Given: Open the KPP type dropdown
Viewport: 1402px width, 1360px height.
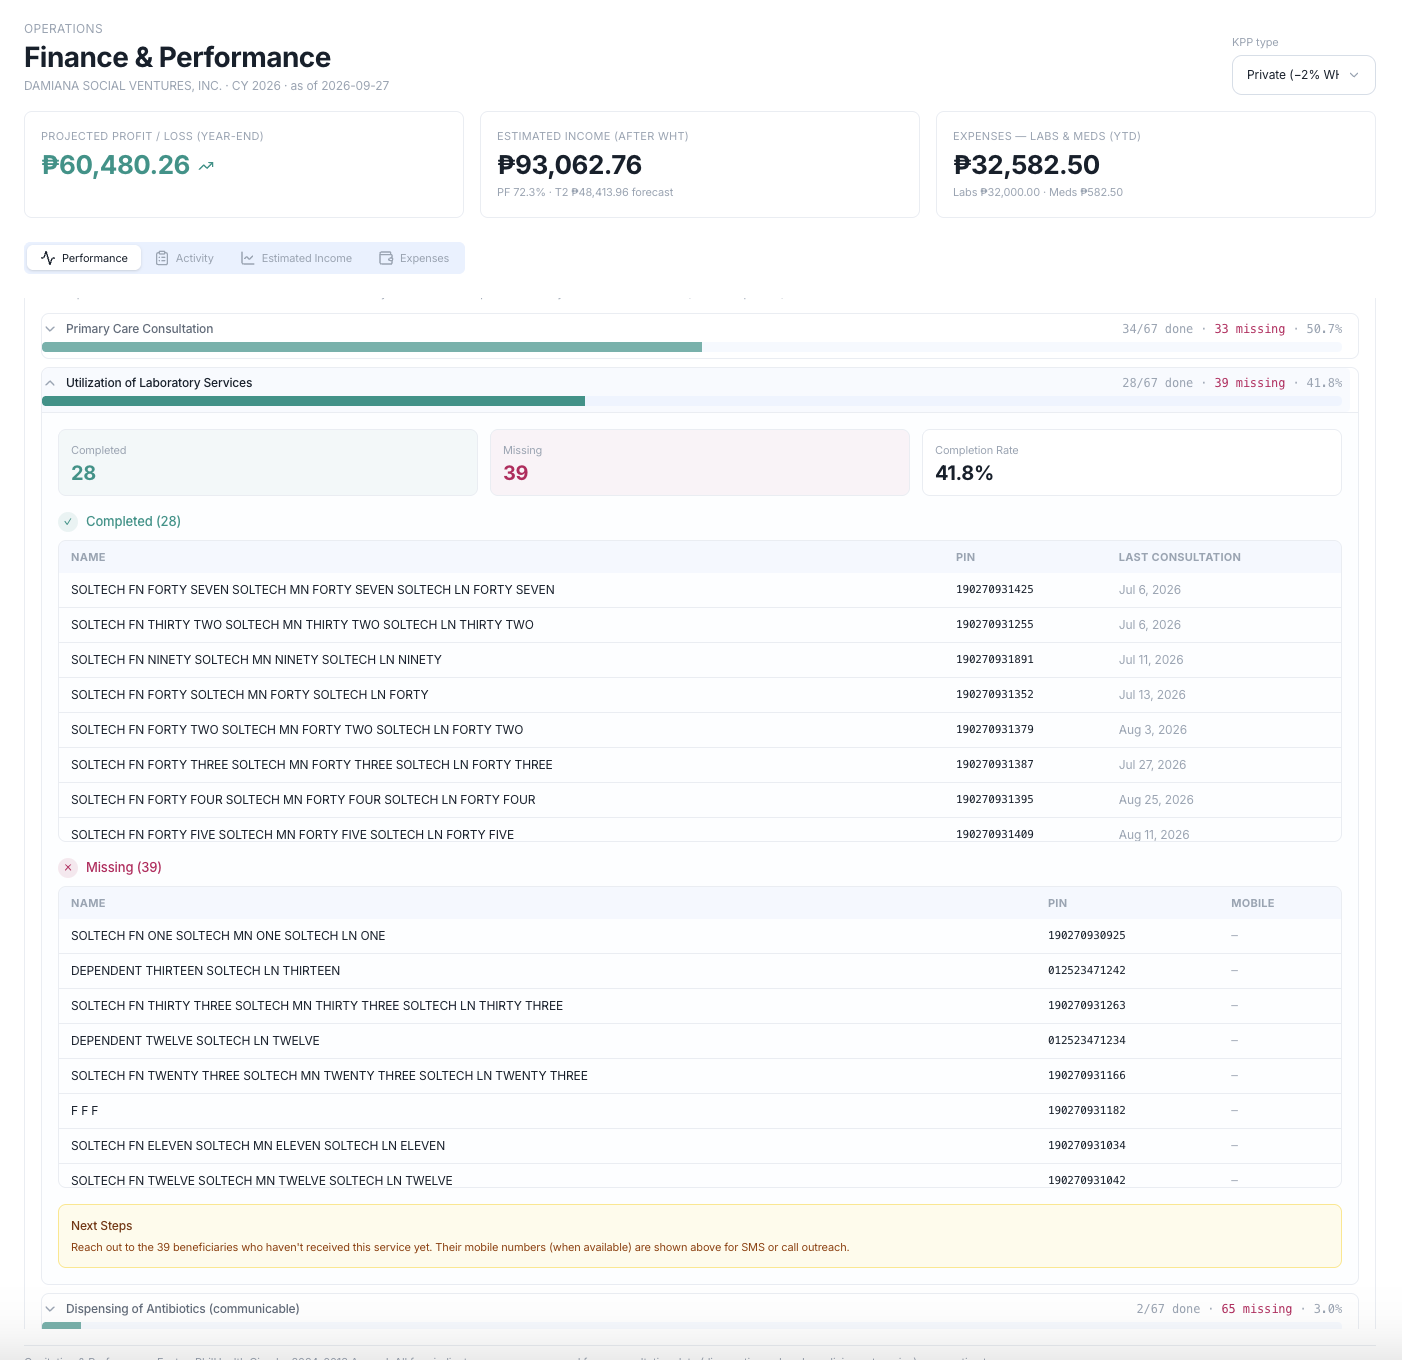Looking at the screenshot, I should [1303, 75].
